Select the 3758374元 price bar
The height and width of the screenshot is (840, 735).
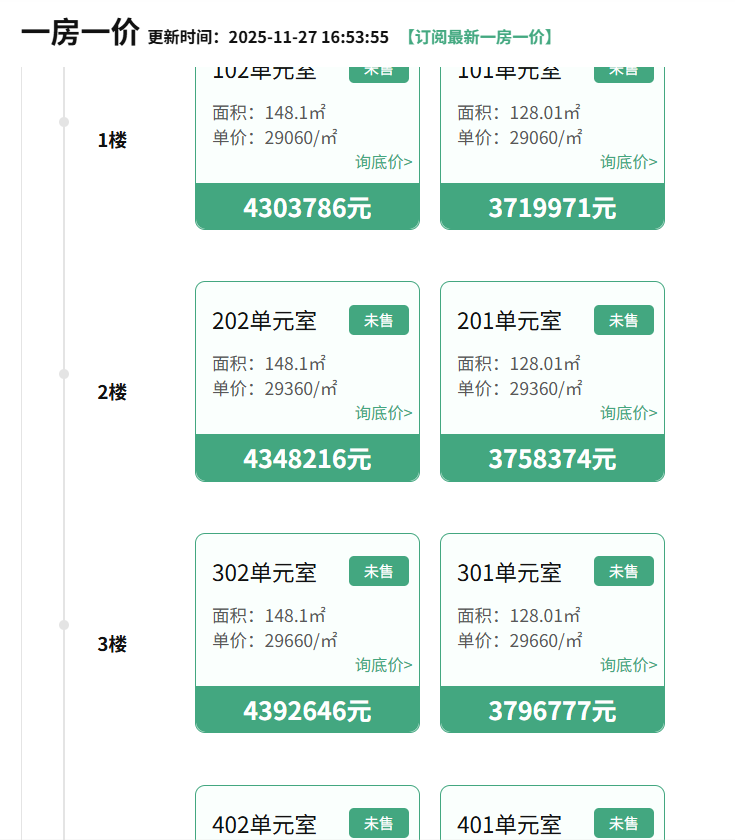(552, 459)
